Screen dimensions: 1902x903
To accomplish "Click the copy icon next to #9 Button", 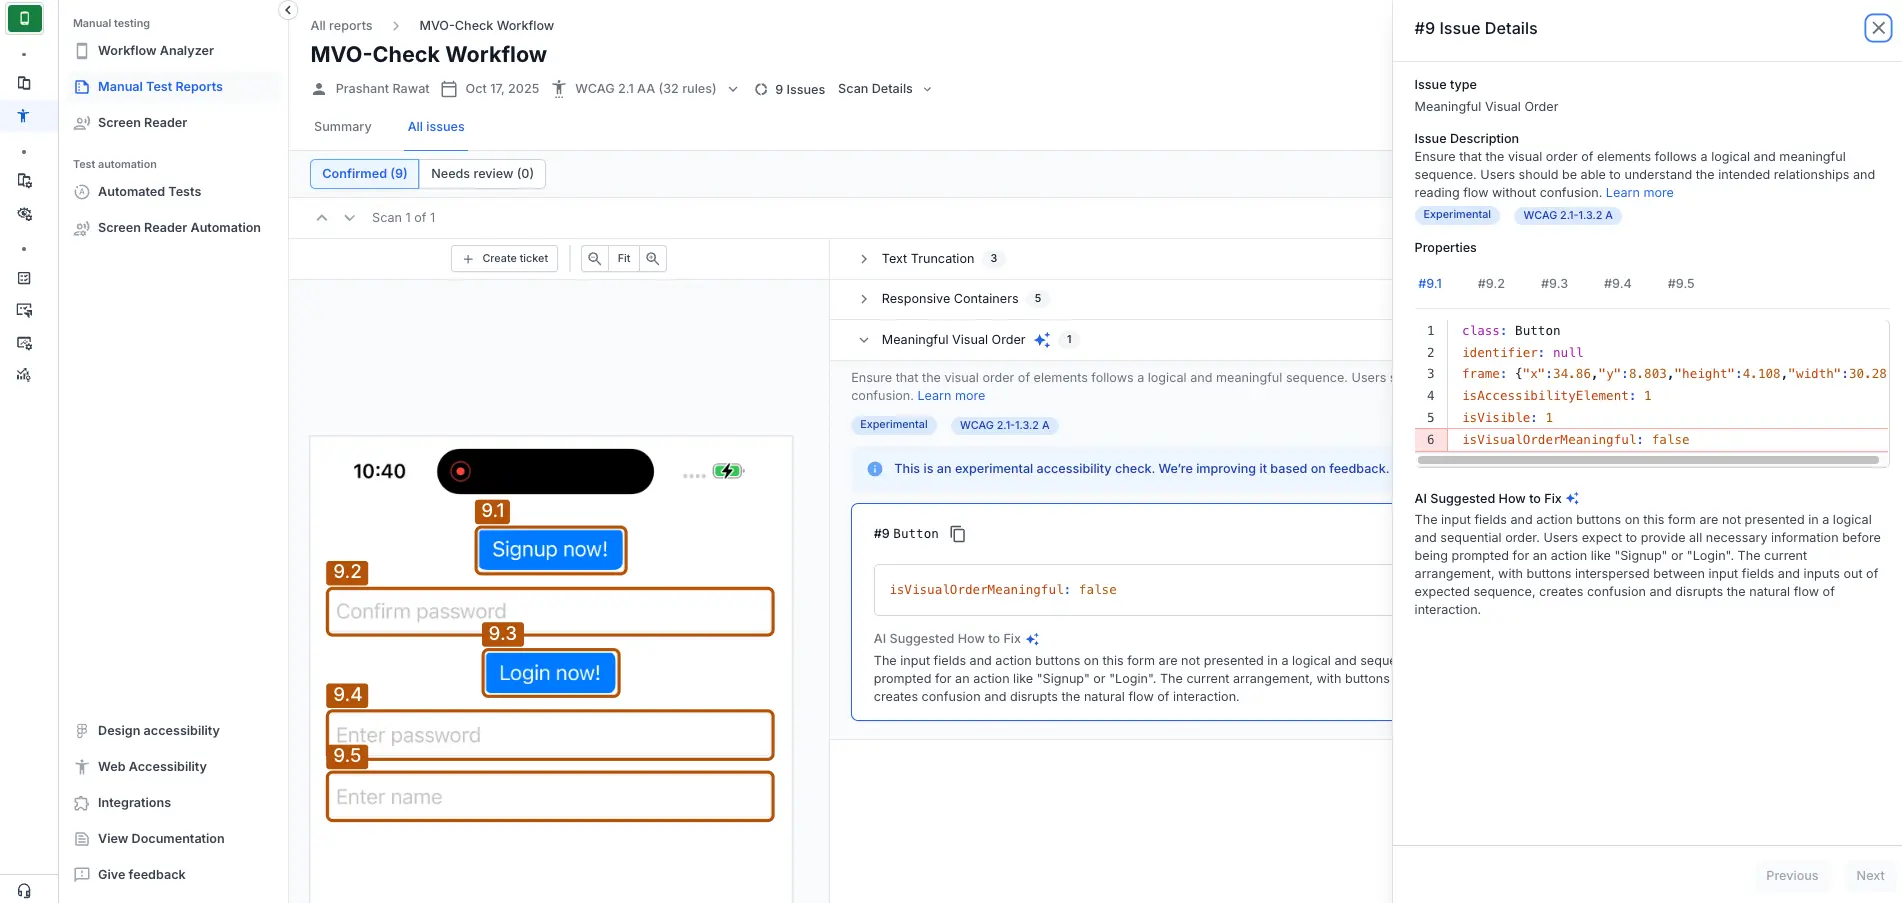I will pyautogui.click(x=958, y=533).
